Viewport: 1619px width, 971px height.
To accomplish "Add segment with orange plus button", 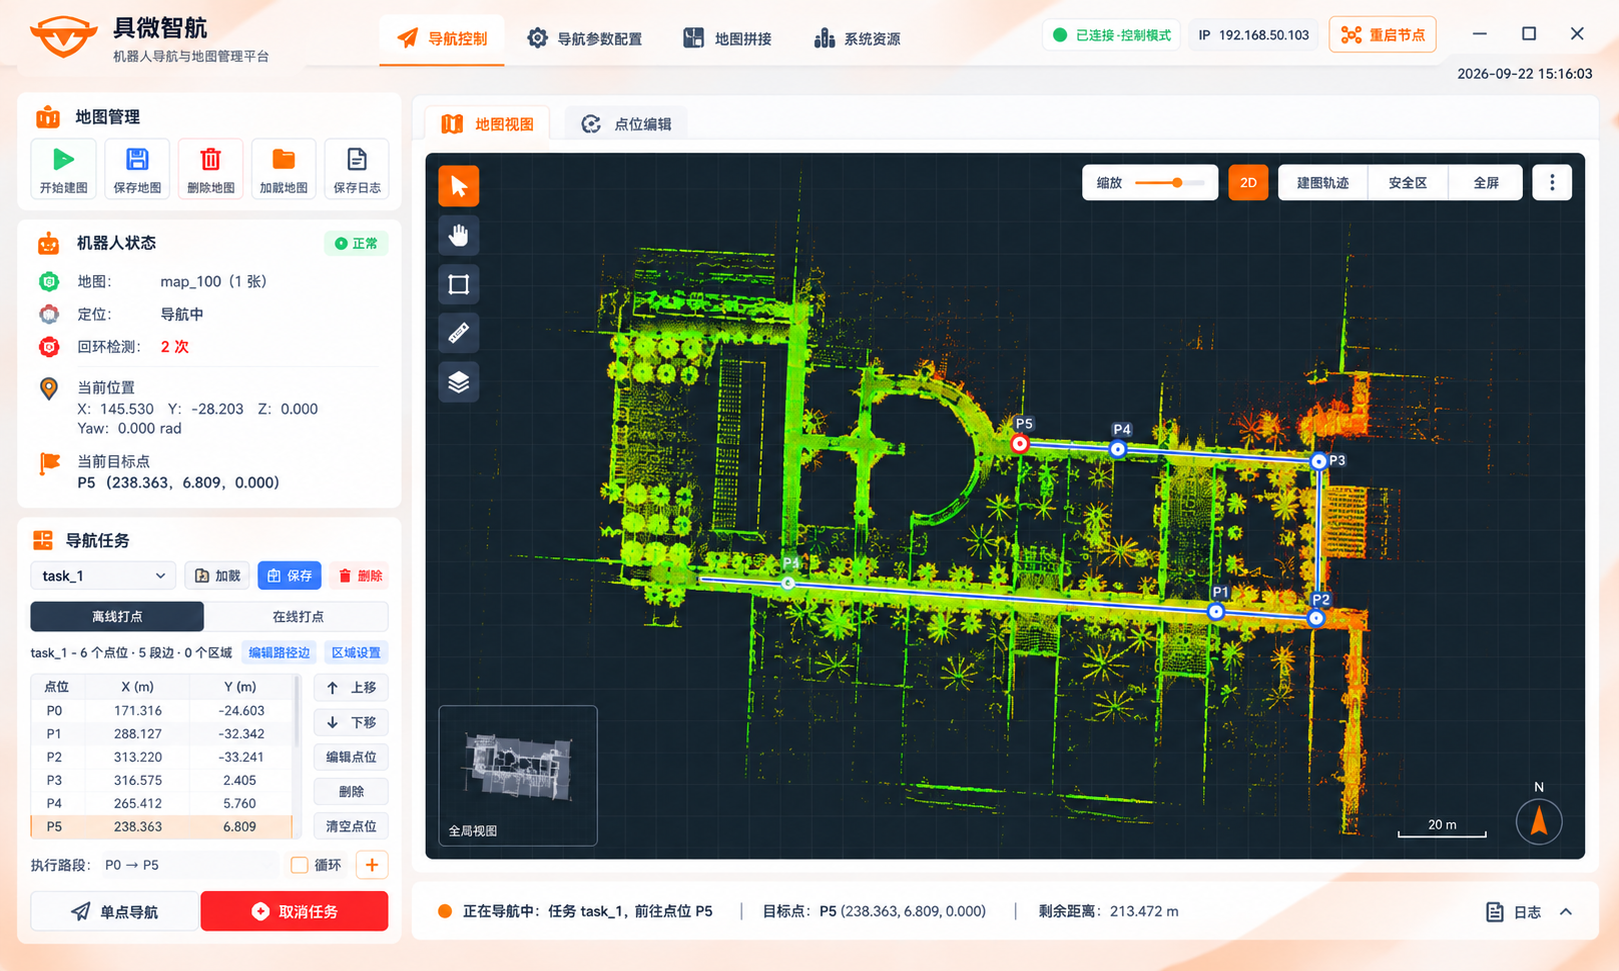I will 372,865.
